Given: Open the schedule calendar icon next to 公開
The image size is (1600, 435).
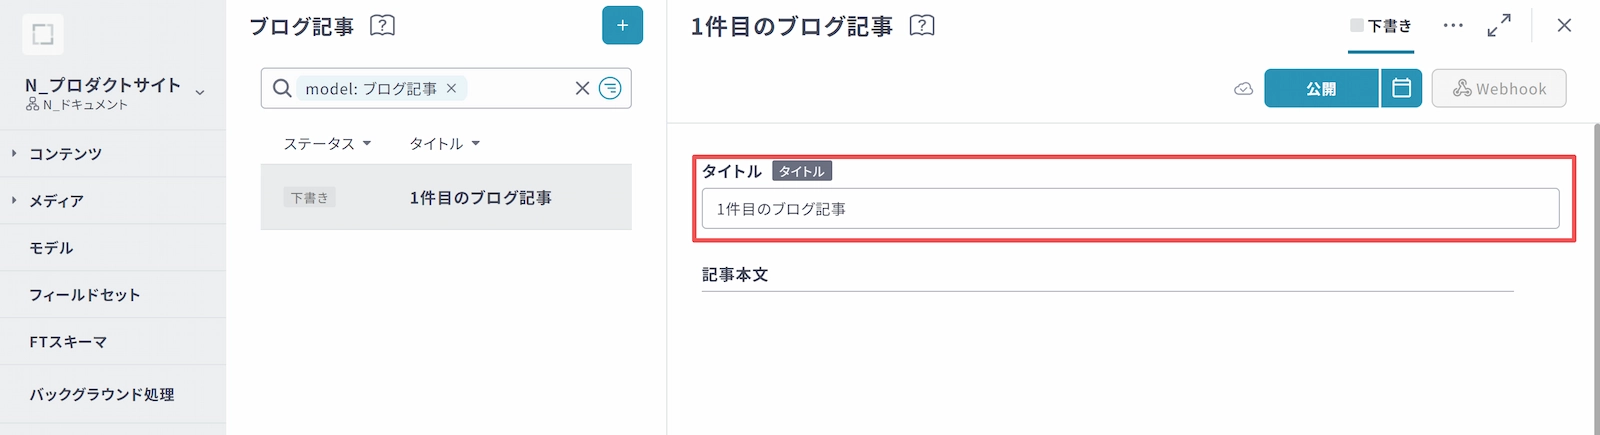Looking at the screenshot, I should pyautogui.click(x=1401, y=88).
